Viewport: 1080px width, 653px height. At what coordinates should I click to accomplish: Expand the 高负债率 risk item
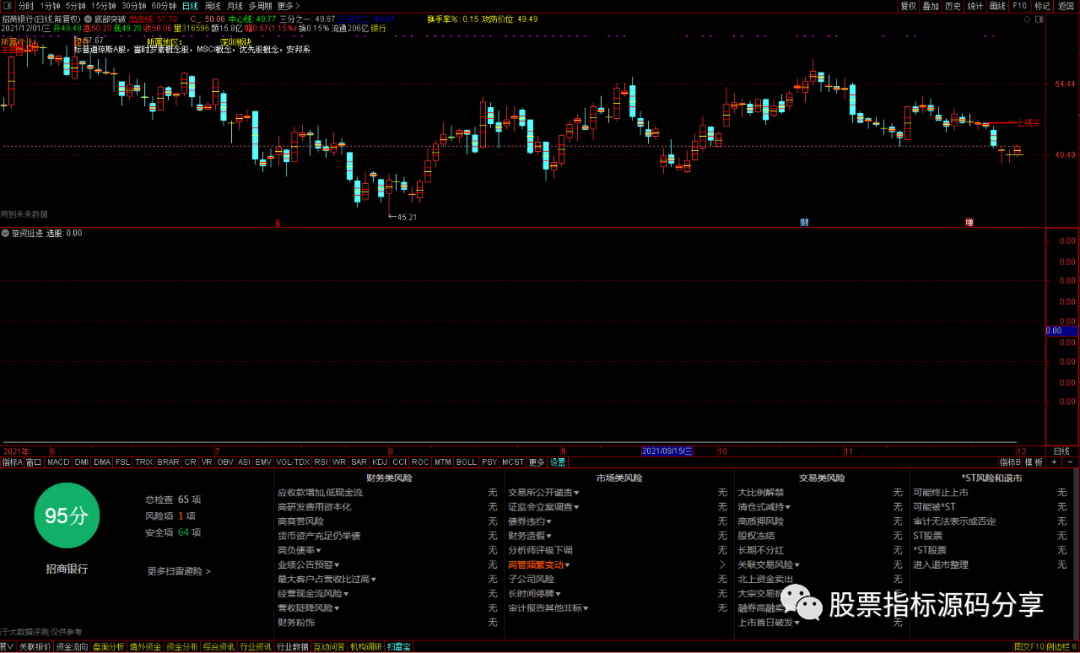tap(299, 550)
